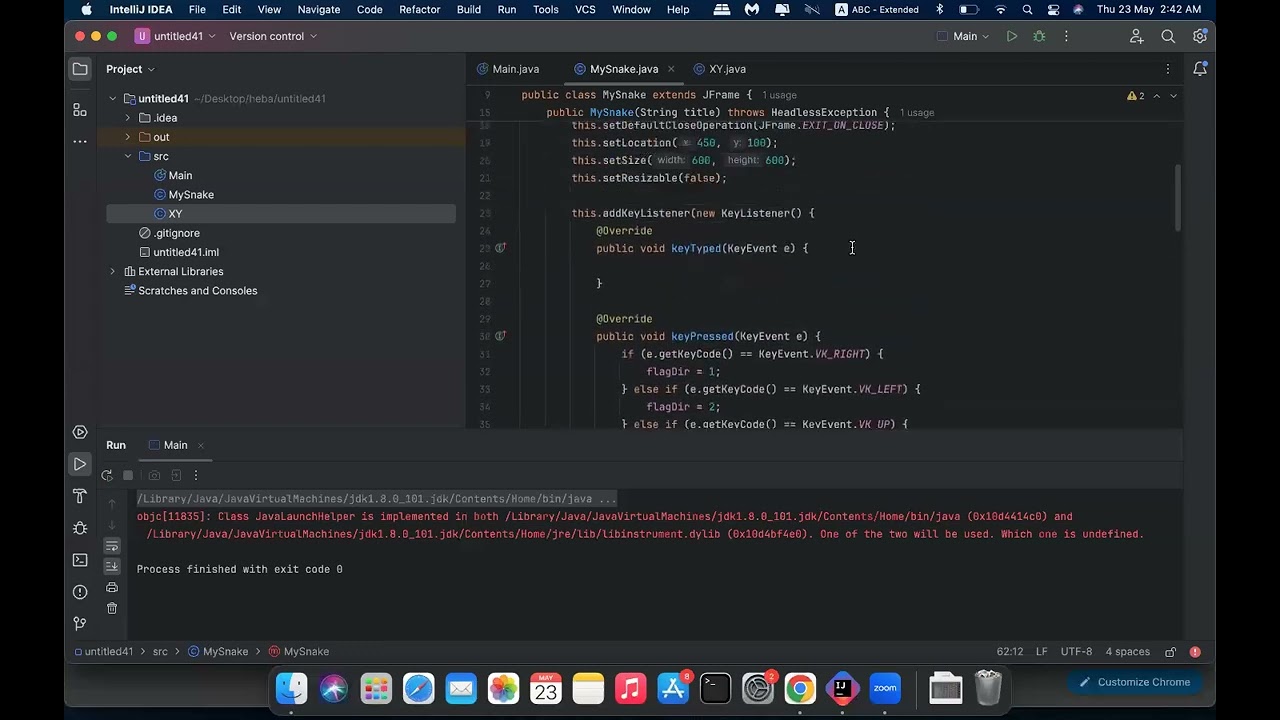Viewport: 1280px width, 720px height.
Task: Open editor tabs more options menu
Action: tap(1167, 69)
